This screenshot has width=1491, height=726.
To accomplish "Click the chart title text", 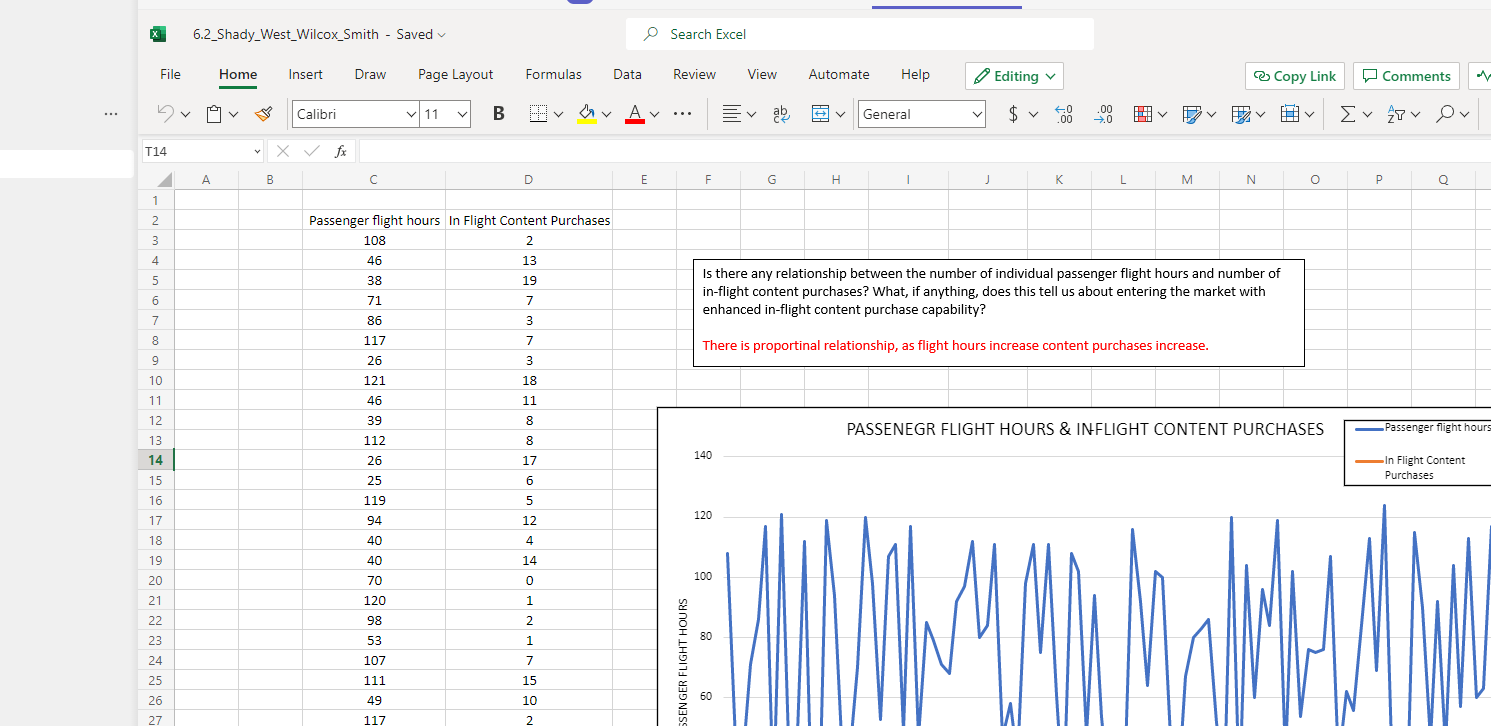I will pyautogui.click(x=1085, y=429).
